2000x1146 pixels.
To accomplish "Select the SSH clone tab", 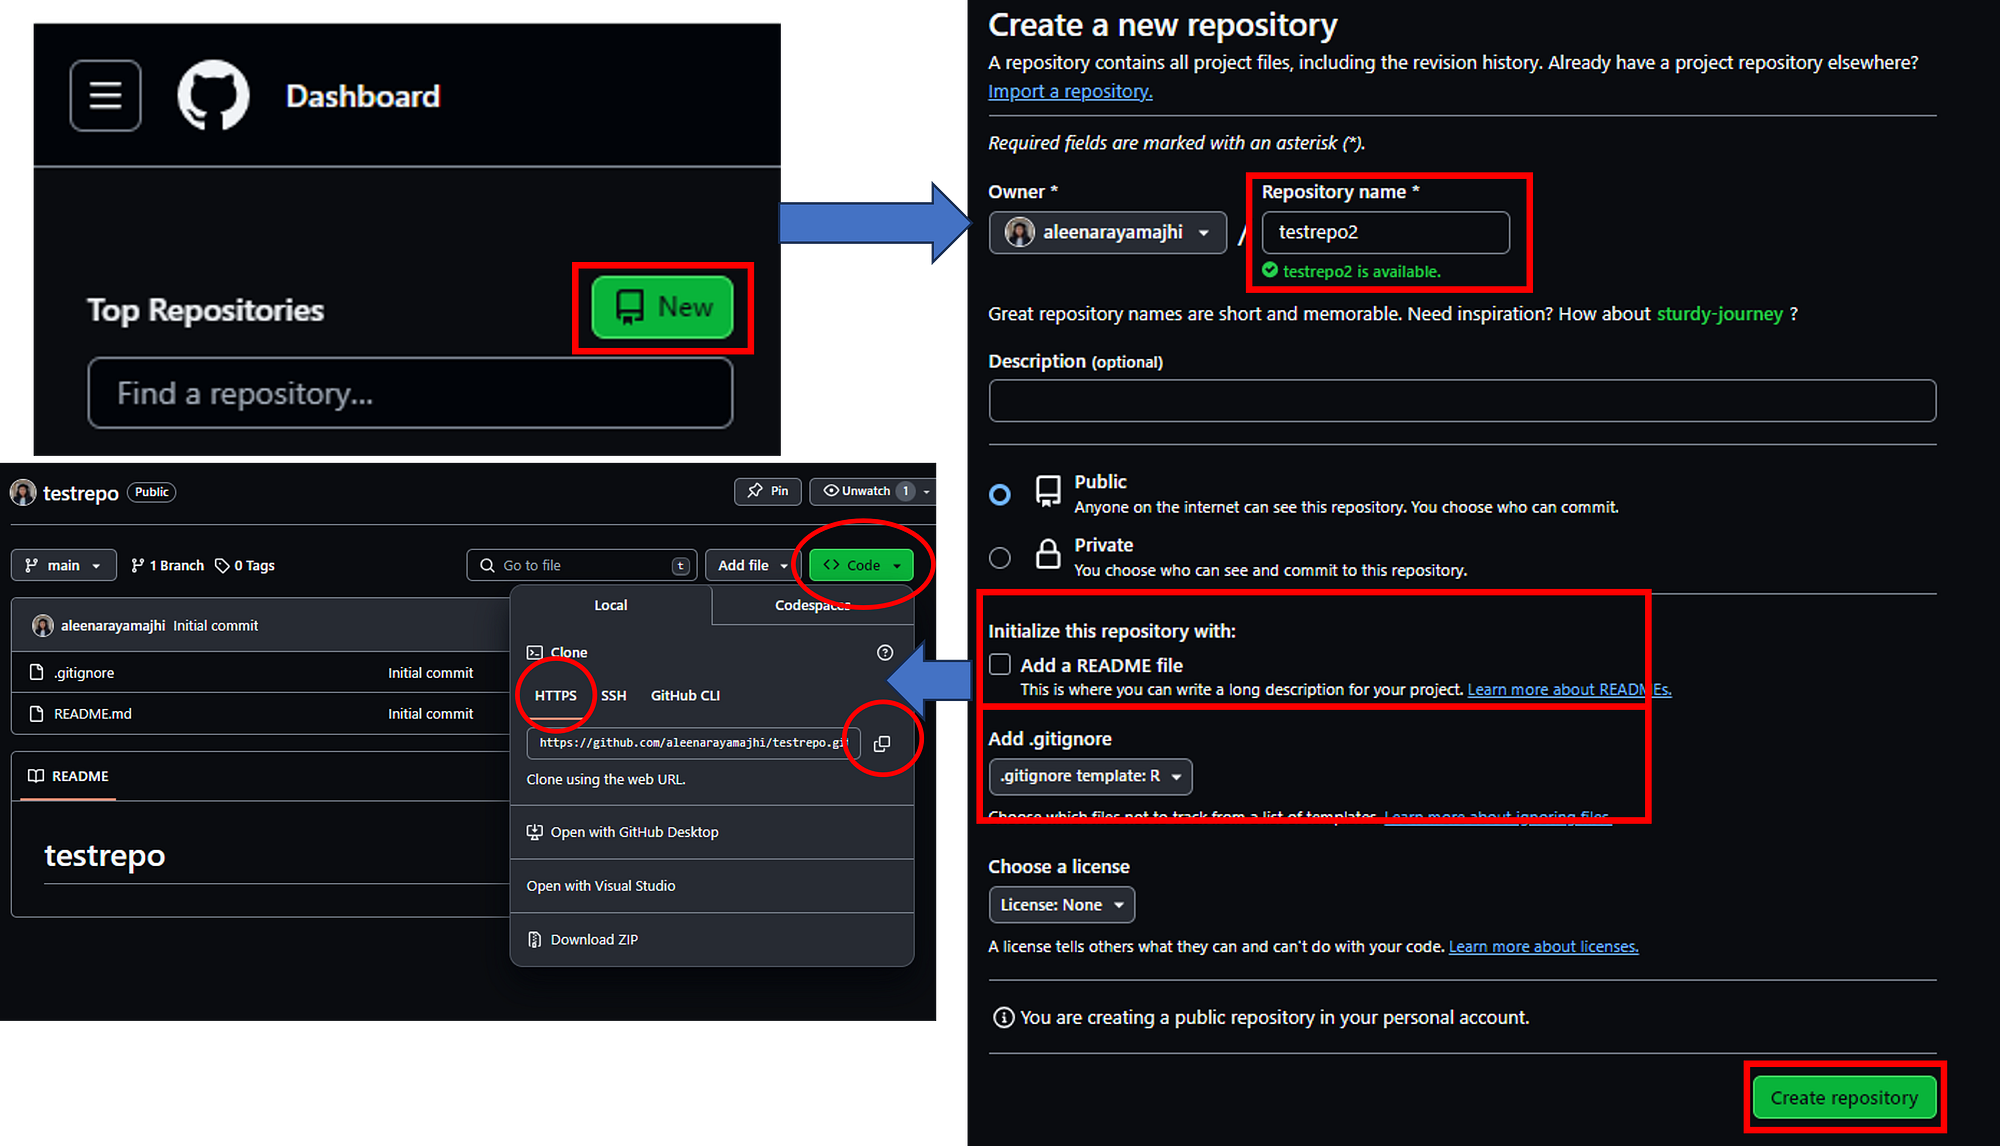I will pyautogui.click(x=614, y=695).
